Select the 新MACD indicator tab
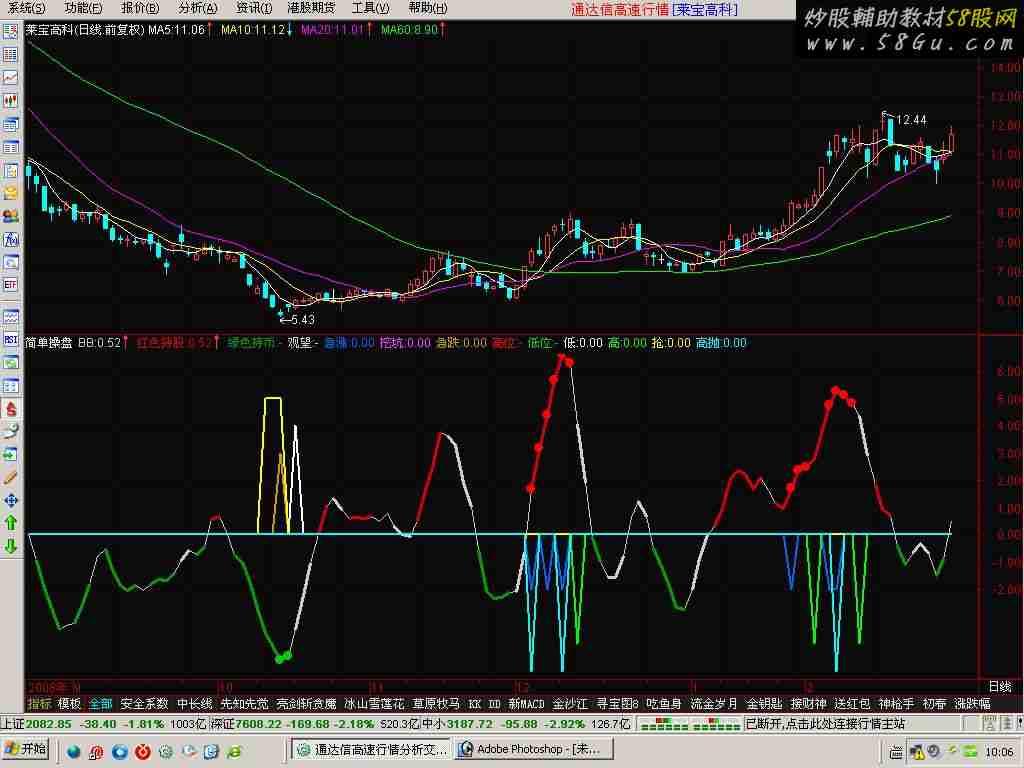 (x=526, y=703)
